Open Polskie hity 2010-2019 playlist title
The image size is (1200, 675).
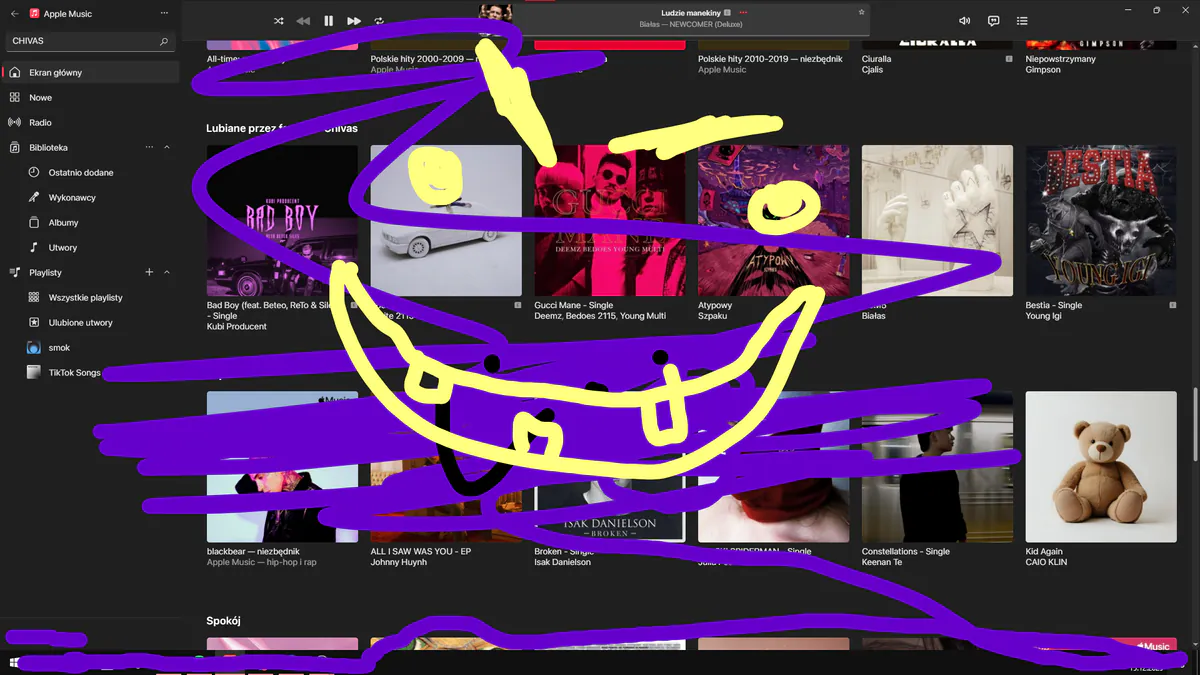pos(770,59)
